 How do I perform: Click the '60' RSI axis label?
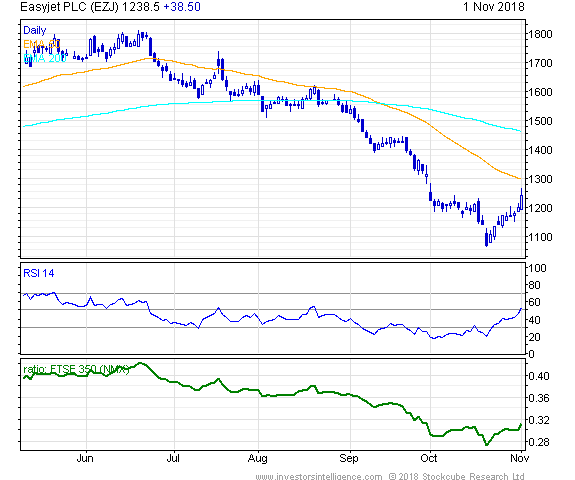[x=534, y=303]
